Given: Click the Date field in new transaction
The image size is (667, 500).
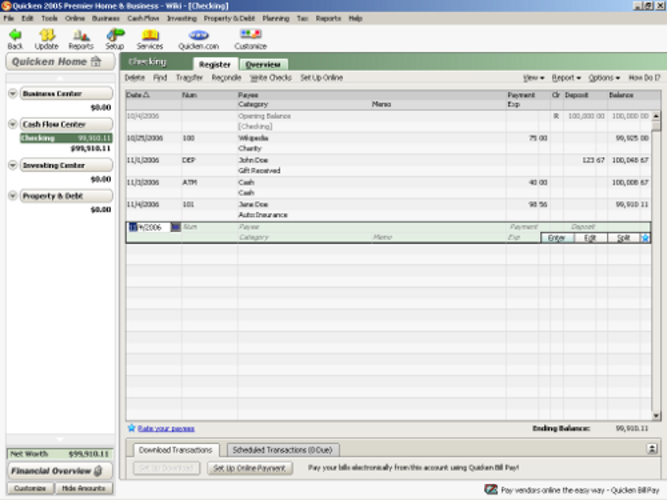Looking at the screenshot, I should coord(149,227).
